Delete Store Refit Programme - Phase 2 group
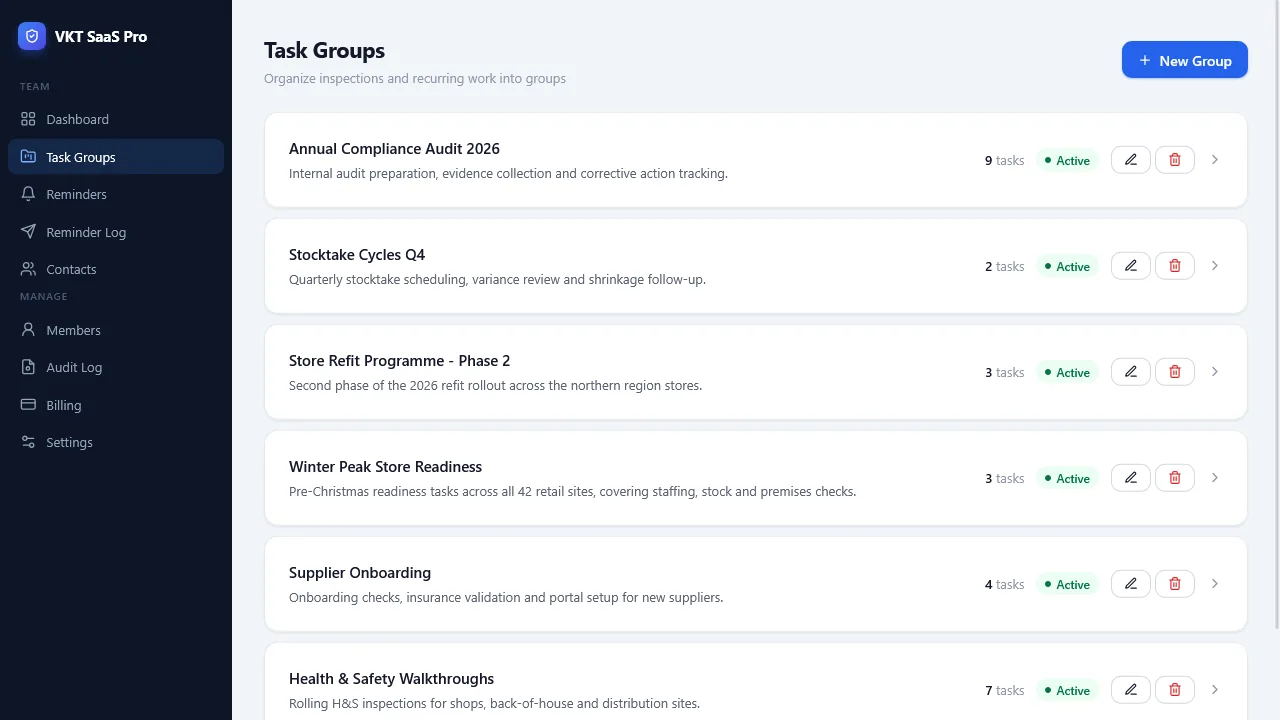1280x720 pixels. click(1175, 372)
